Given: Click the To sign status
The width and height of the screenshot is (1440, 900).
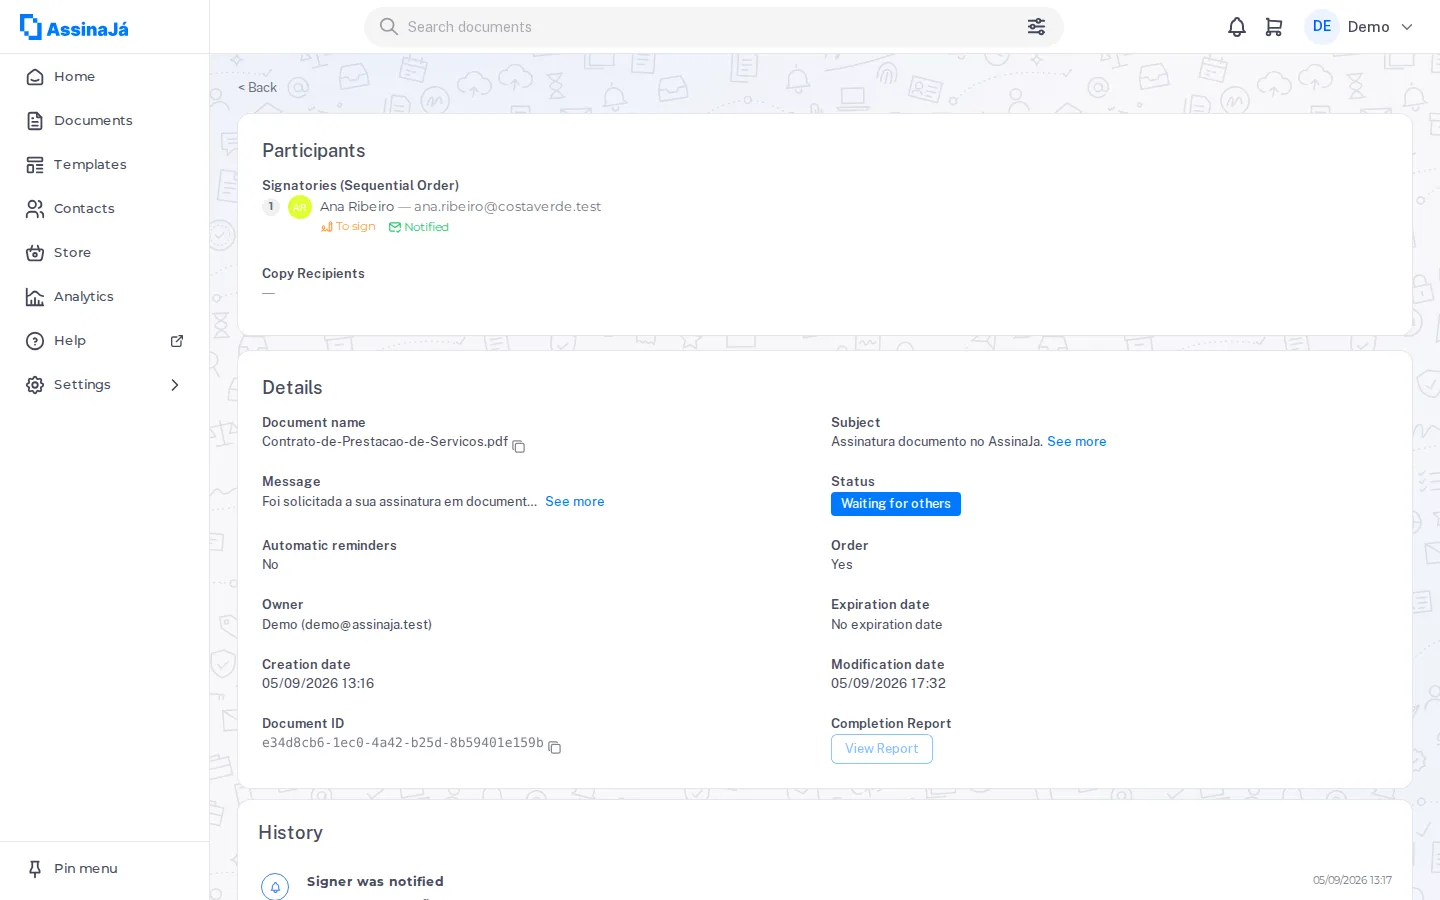Looking at the screenshot, I should [348, 227].
